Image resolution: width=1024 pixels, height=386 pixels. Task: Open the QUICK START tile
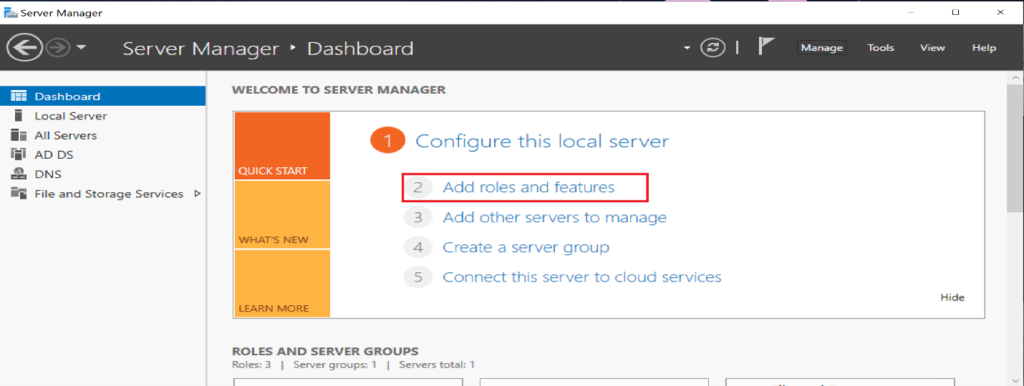click(281, 145)
